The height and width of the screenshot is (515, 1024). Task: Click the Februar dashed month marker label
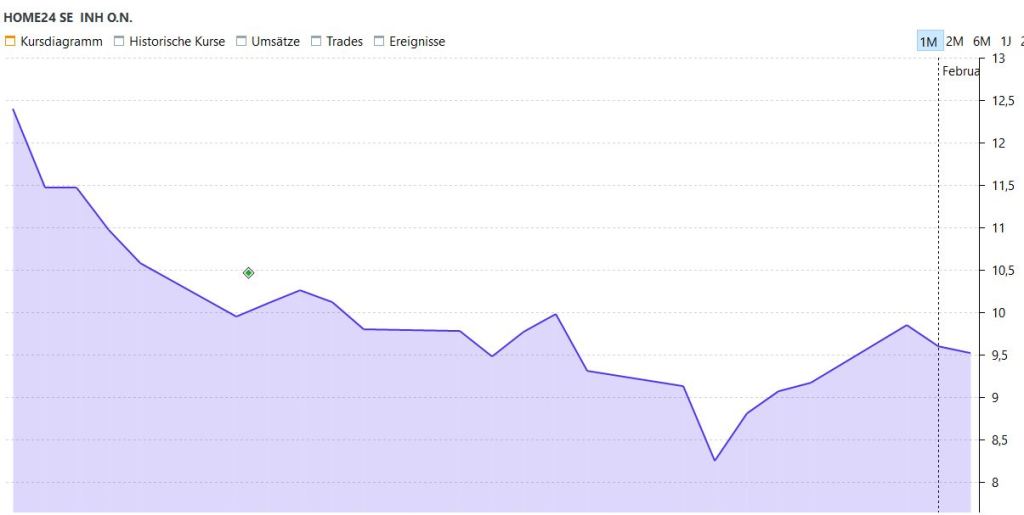click(x=960, y=71)
